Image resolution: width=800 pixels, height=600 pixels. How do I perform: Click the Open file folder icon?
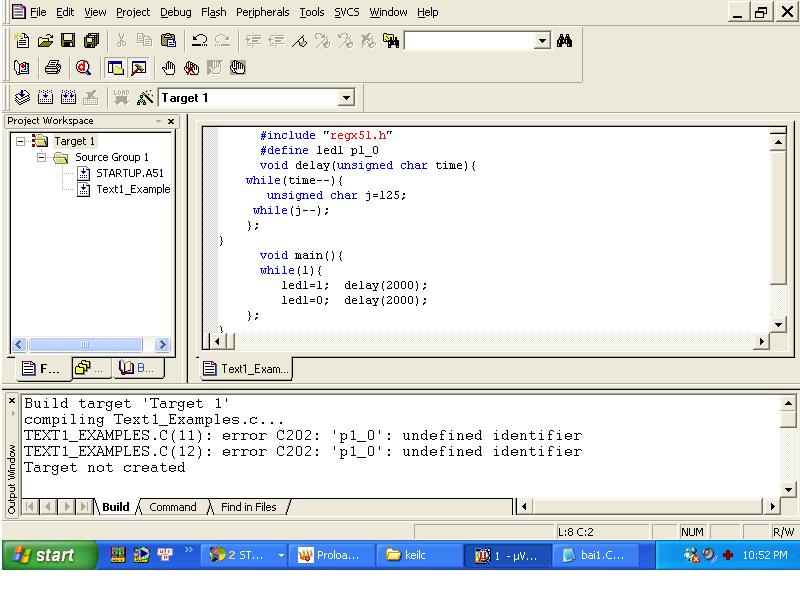click(x=45, y=41)
